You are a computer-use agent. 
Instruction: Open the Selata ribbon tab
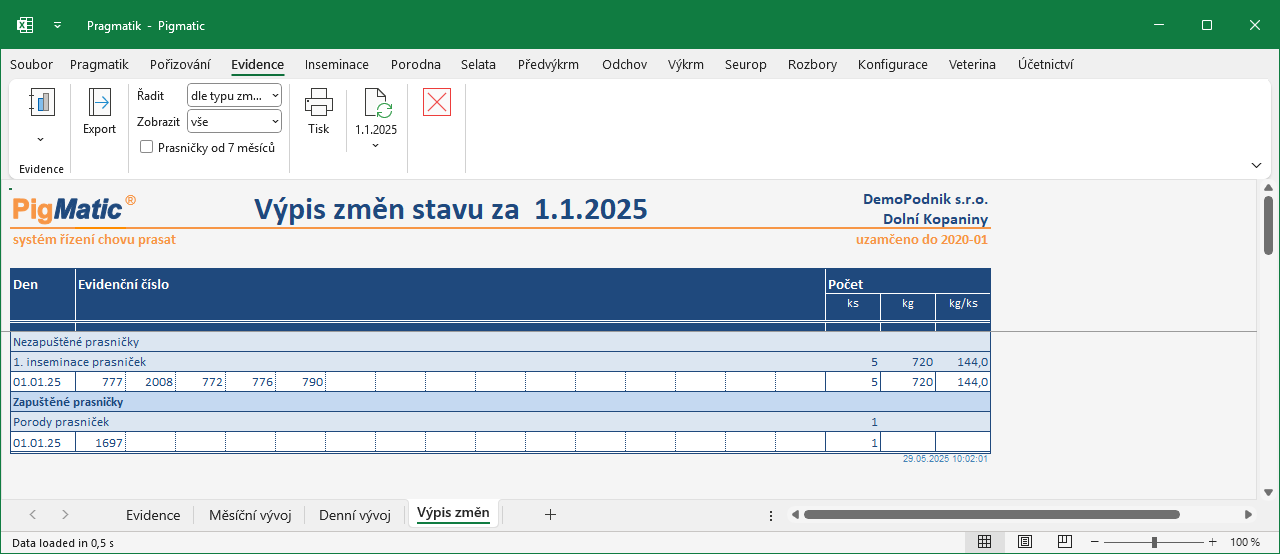tap(478, 64)
